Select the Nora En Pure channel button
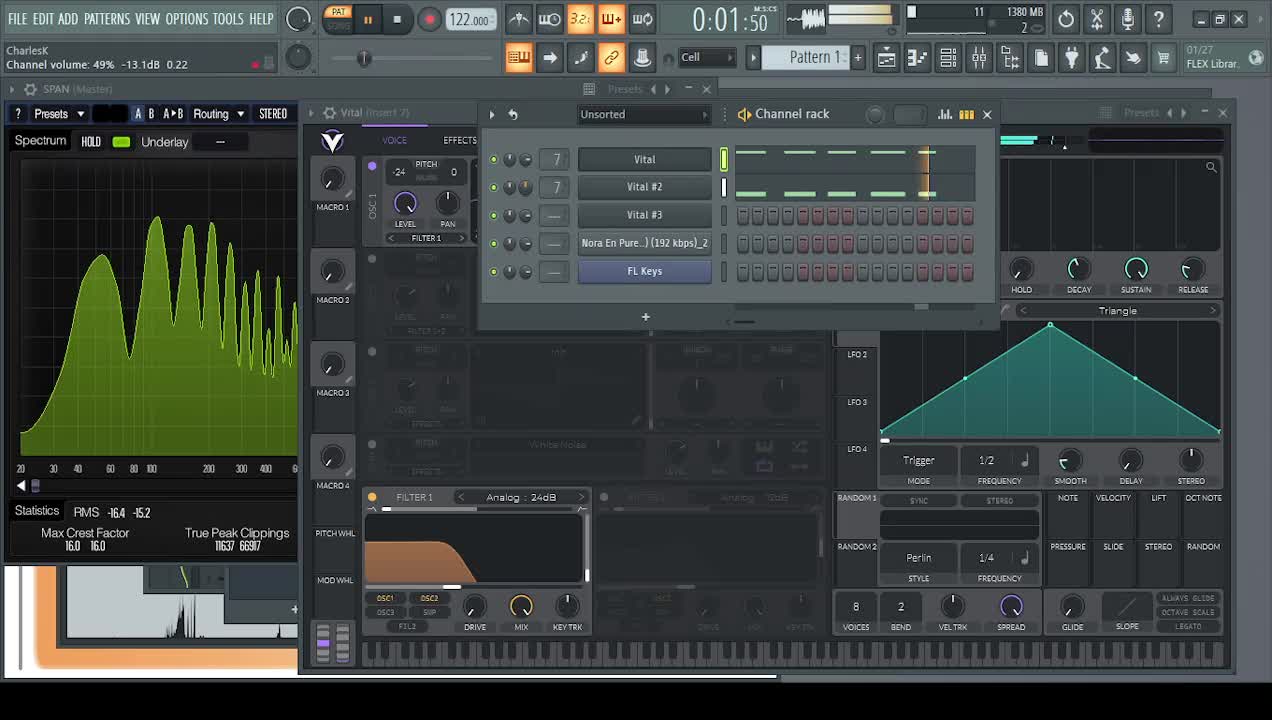Viewport: 1272px width, 720px height. tap(644, 243)
